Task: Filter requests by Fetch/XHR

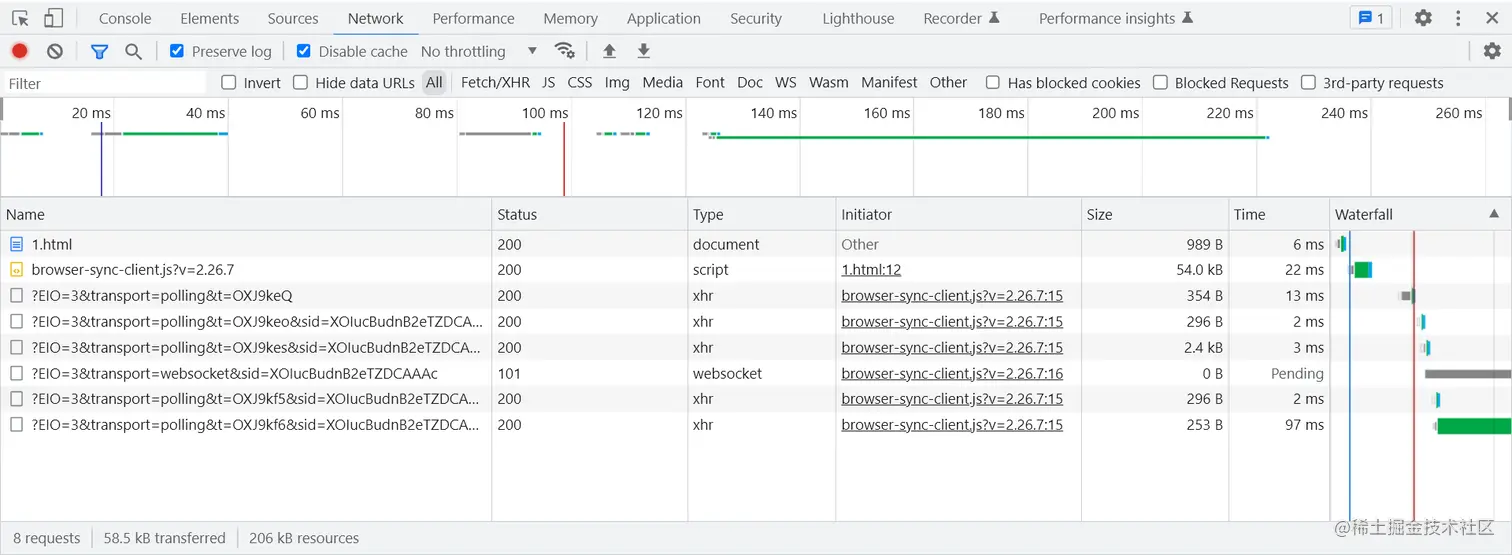Action: coord(495,83)
